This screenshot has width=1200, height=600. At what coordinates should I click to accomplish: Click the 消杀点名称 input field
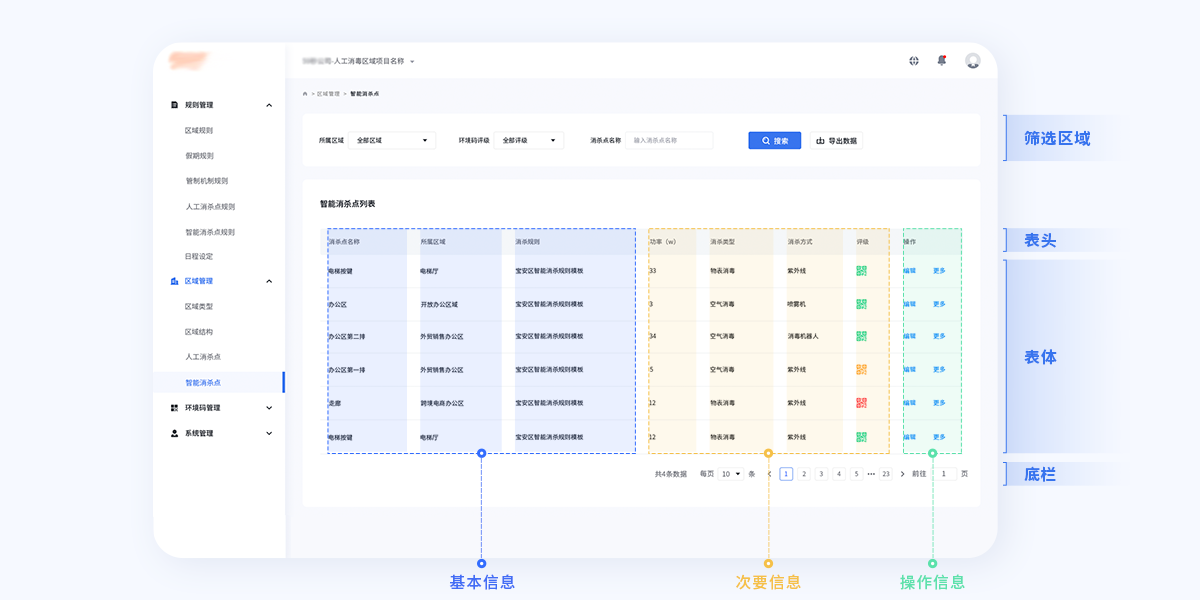pos(671,141)
